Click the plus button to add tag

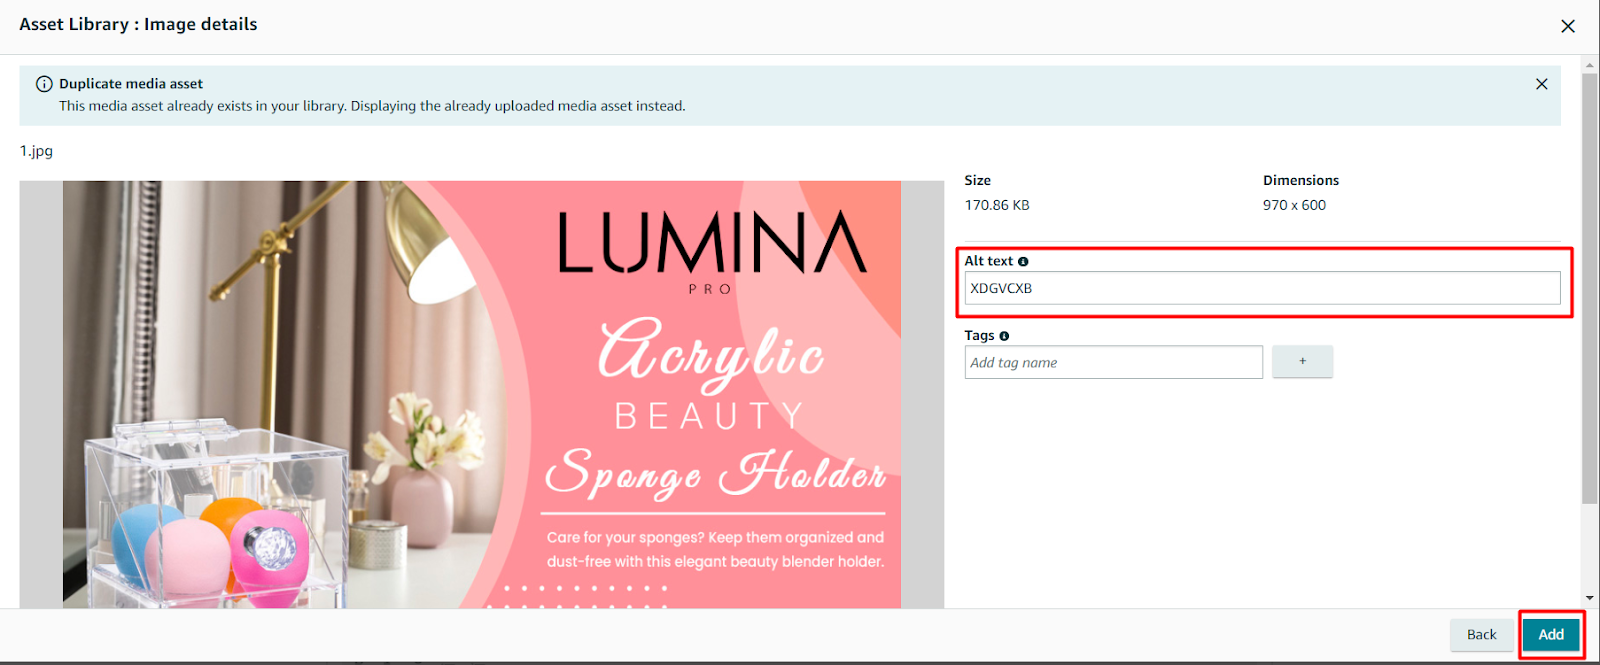[1302, 361]
